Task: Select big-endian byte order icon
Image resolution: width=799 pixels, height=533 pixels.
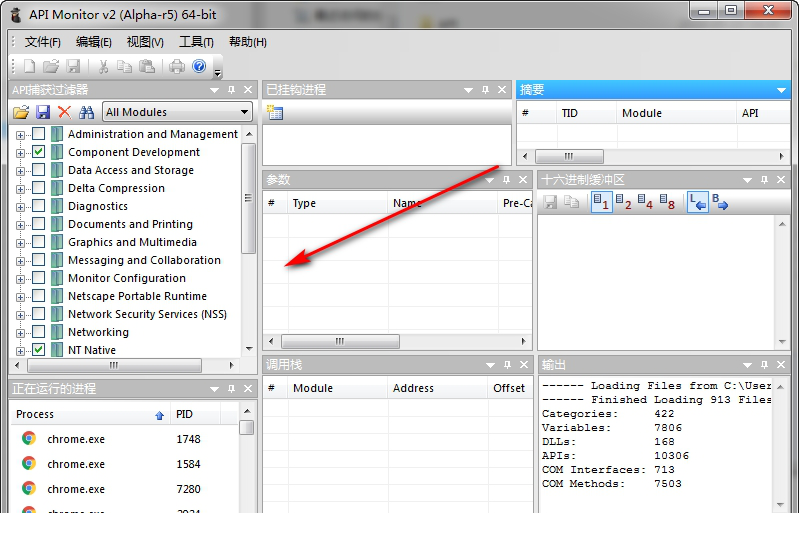Action: click(720, 202)
